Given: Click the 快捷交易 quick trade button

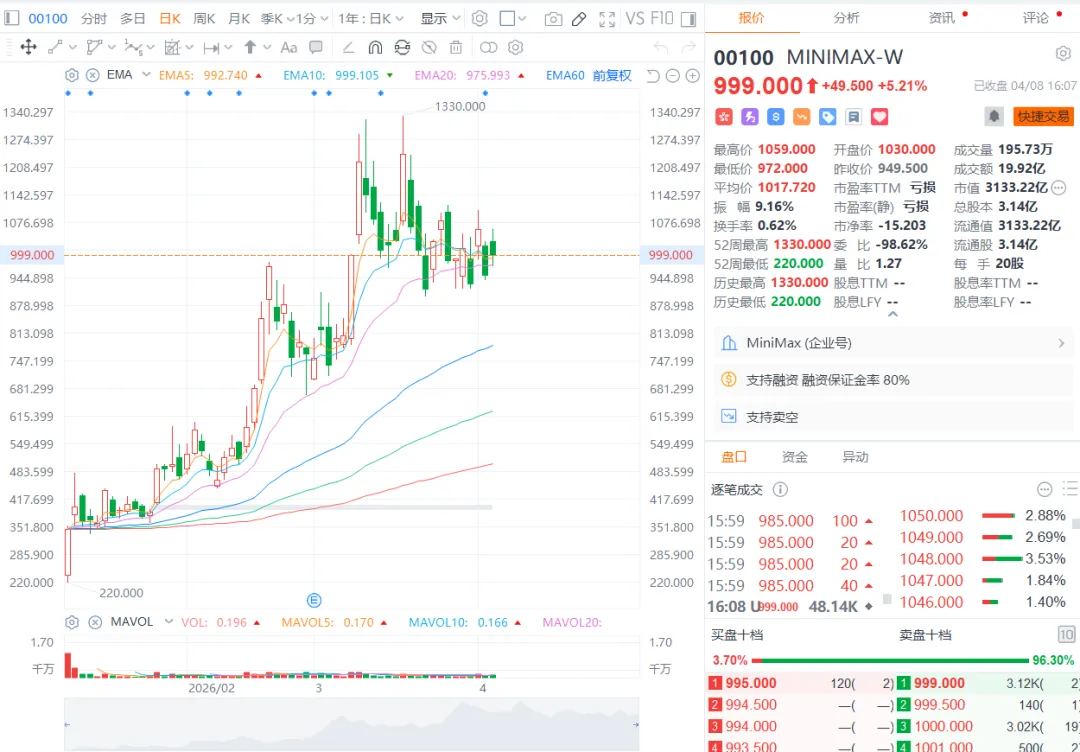Looking at the screenshot, I should point(1043,116).
